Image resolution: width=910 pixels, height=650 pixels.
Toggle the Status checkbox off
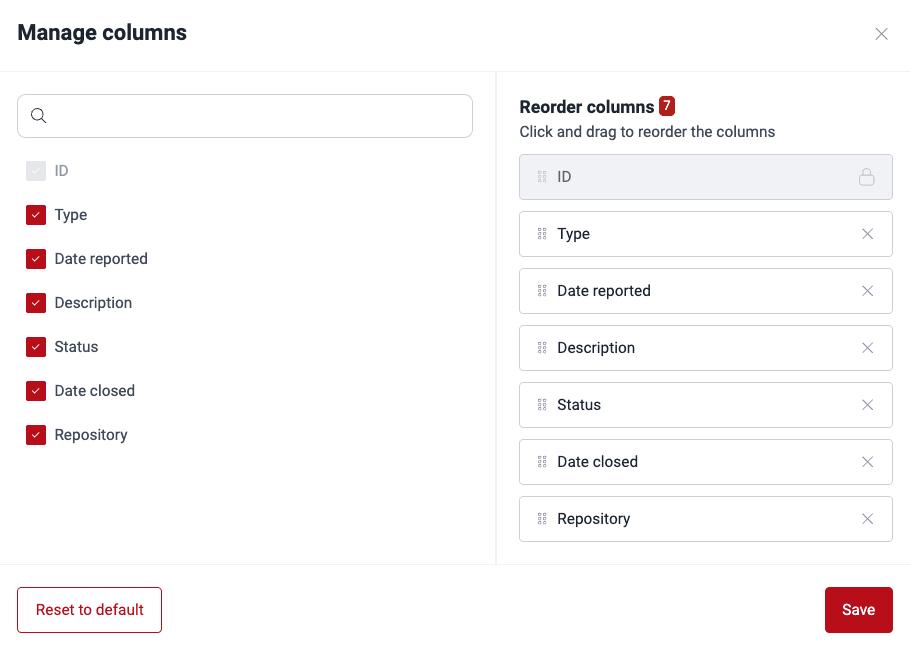pos(36,346)
